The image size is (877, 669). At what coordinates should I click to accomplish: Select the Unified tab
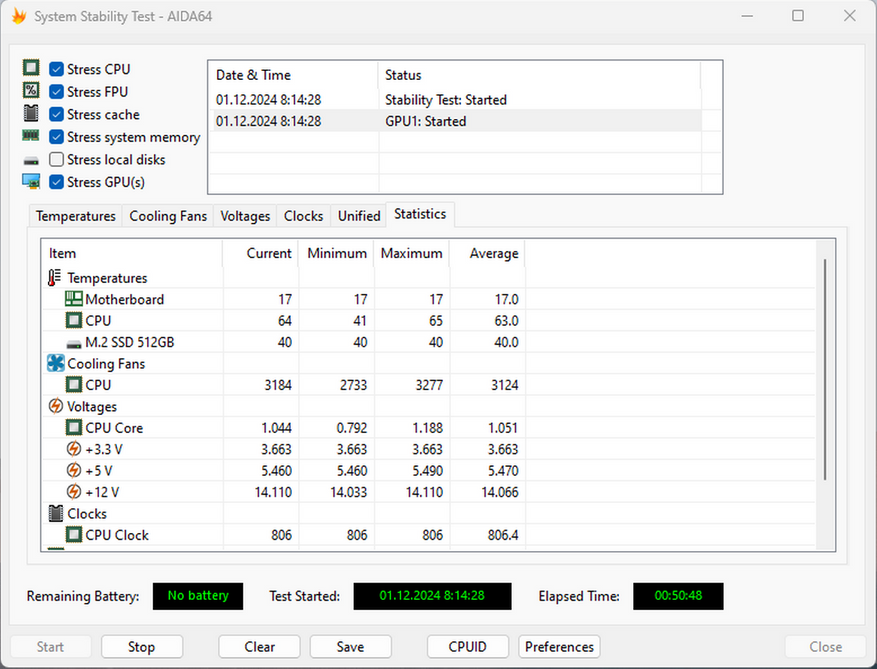click(x=359, y=216)
